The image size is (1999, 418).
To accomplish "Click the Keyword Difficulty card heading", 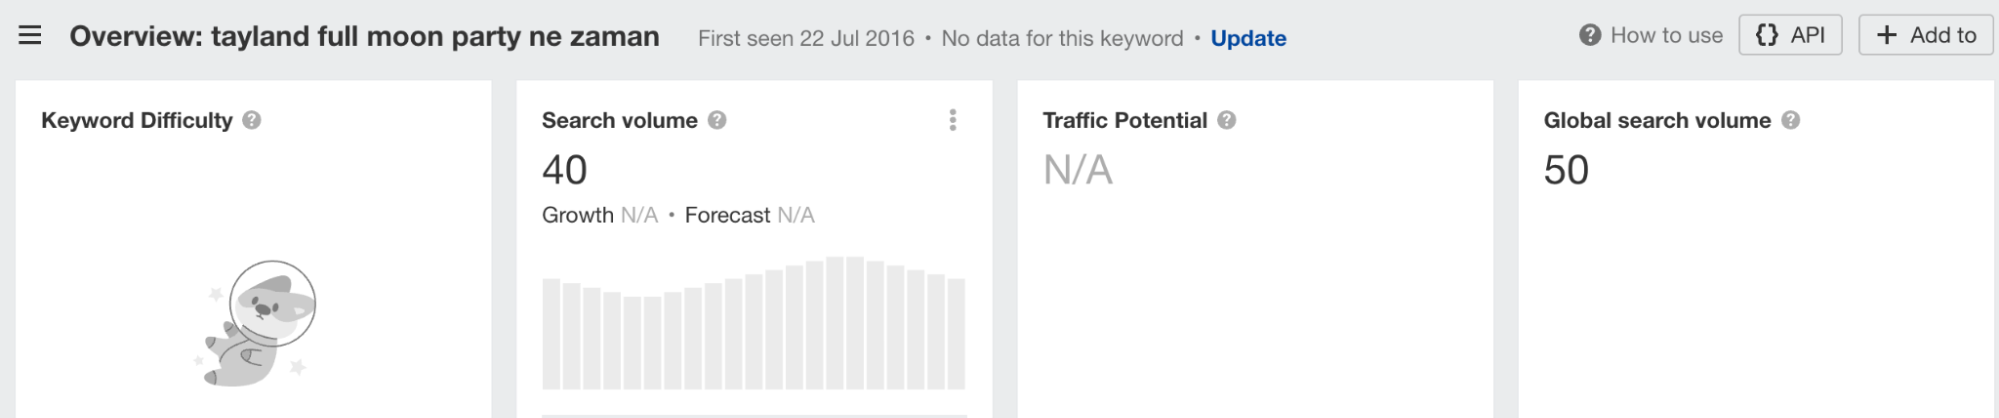I will 137,120.
